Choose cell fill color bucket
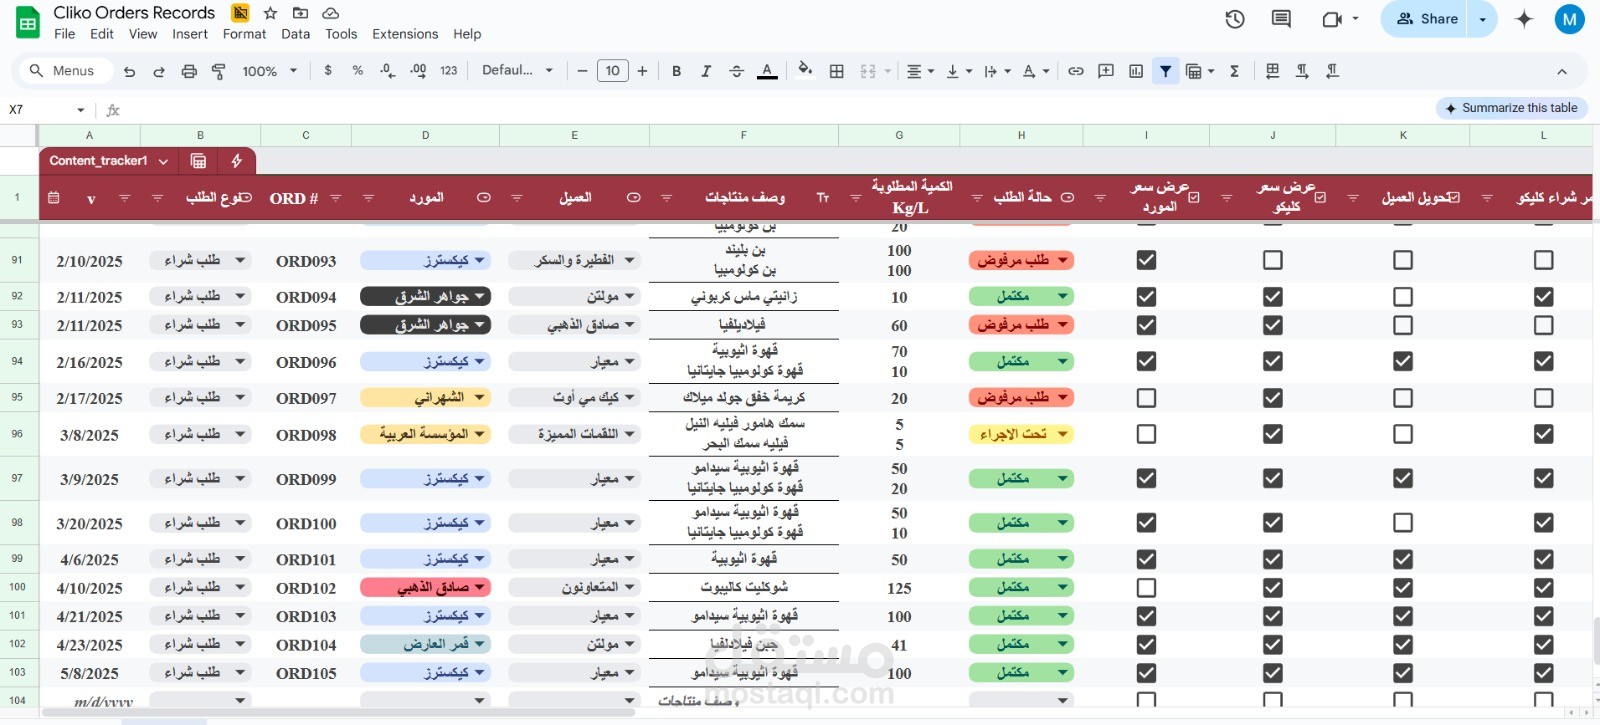The height and width of the screenshot is (725, 1600). (x=805, y=71)
